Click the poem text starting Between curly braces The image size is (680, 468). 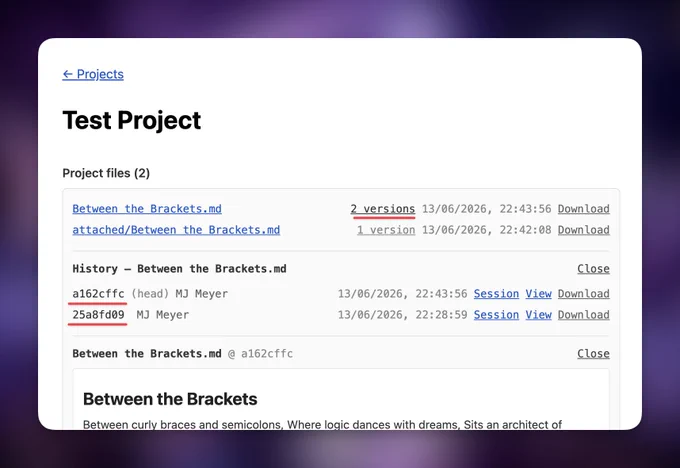click(x=322, y=424)
